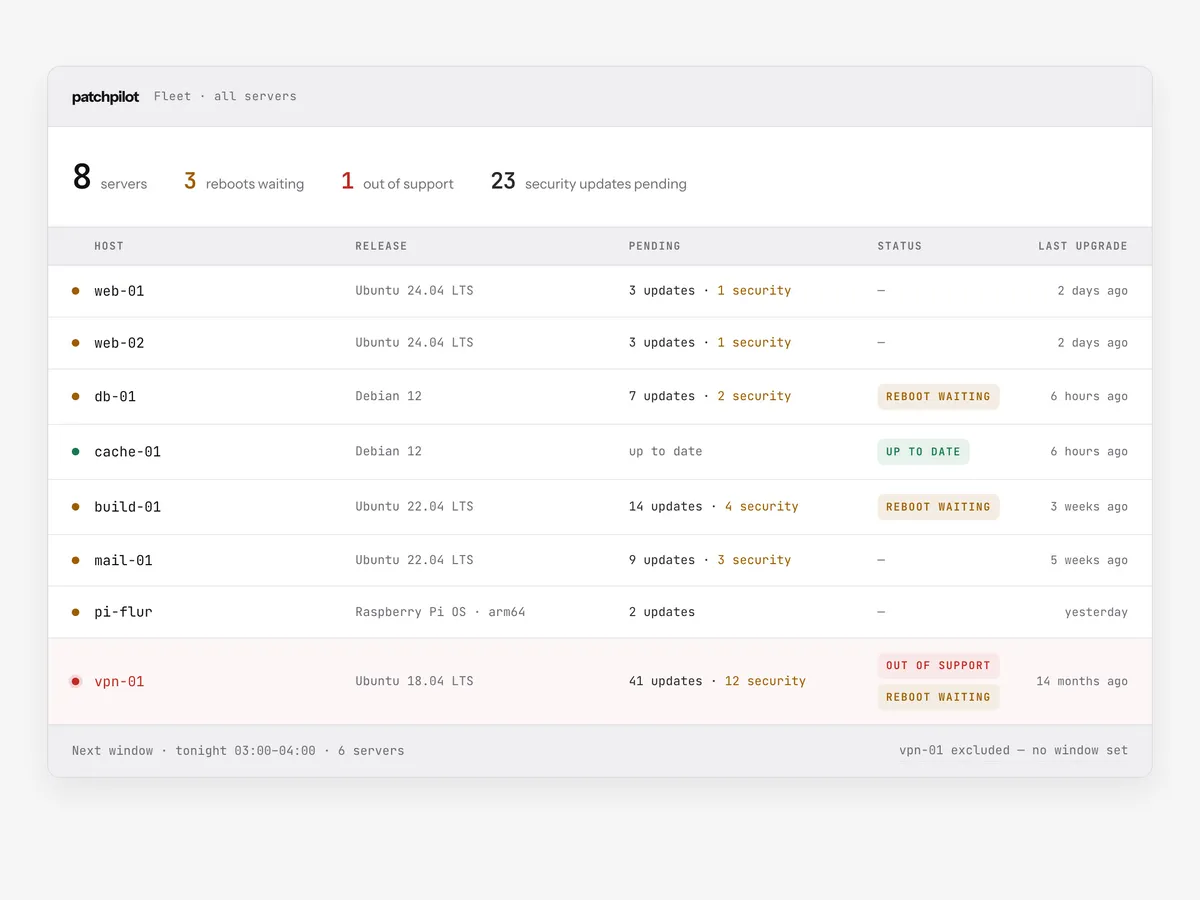Open the pi-flur host name

click(x=123, y=612)
